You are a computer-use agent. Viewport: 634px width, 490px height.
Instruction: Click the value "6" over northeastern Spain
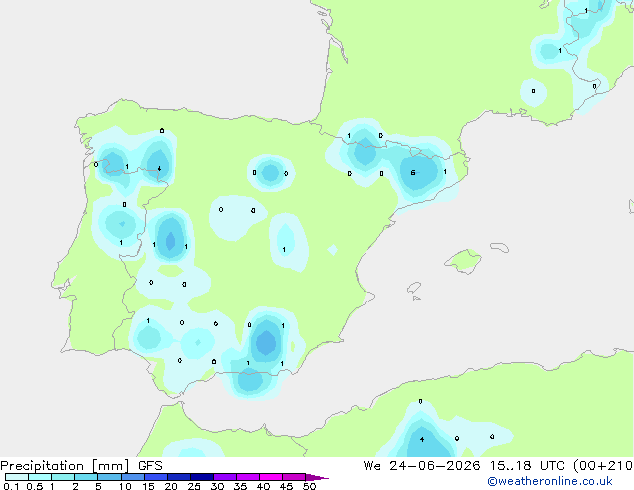click(413, 173)
